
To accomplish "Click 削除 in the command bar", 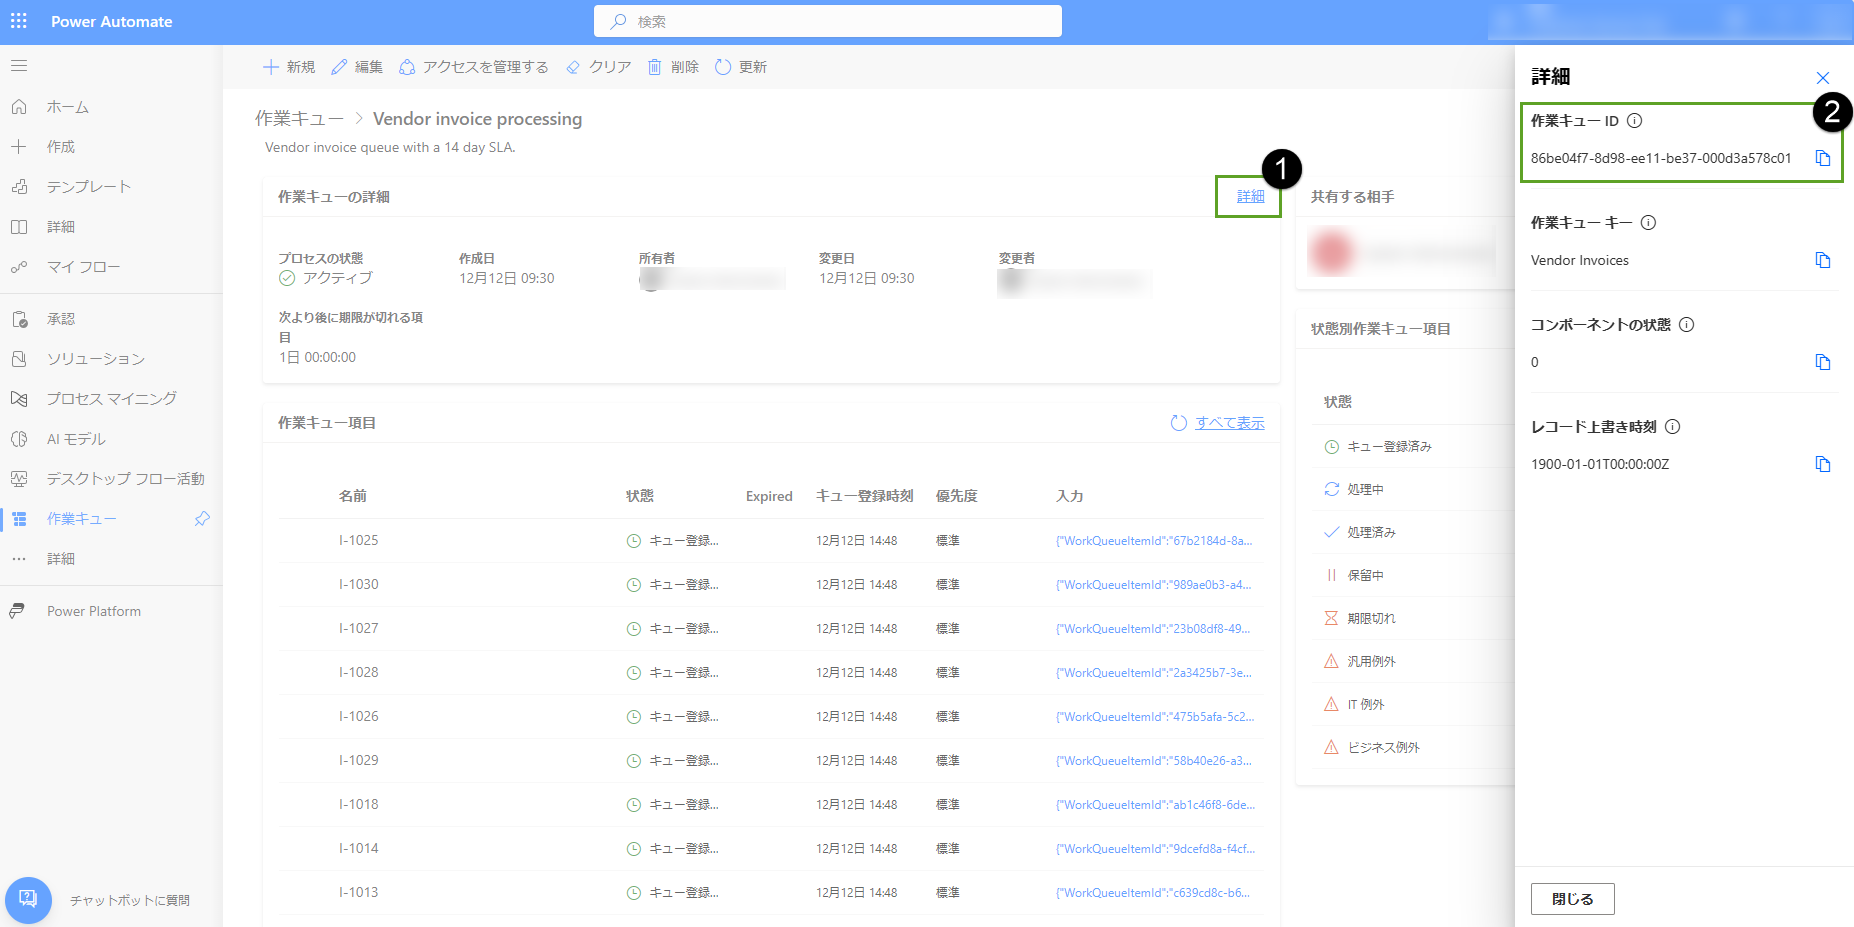I will pos(673,67).
